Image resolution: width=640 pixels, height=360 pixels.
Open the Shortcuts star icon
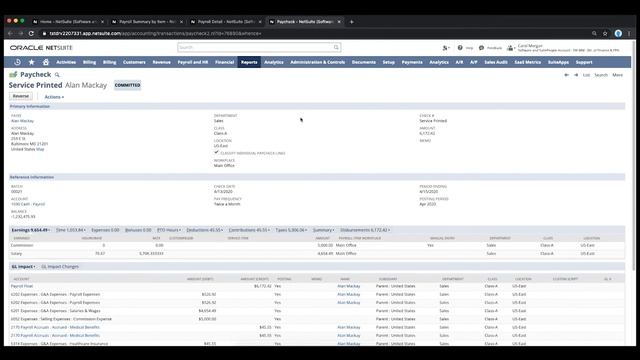(x=31, y=62)
